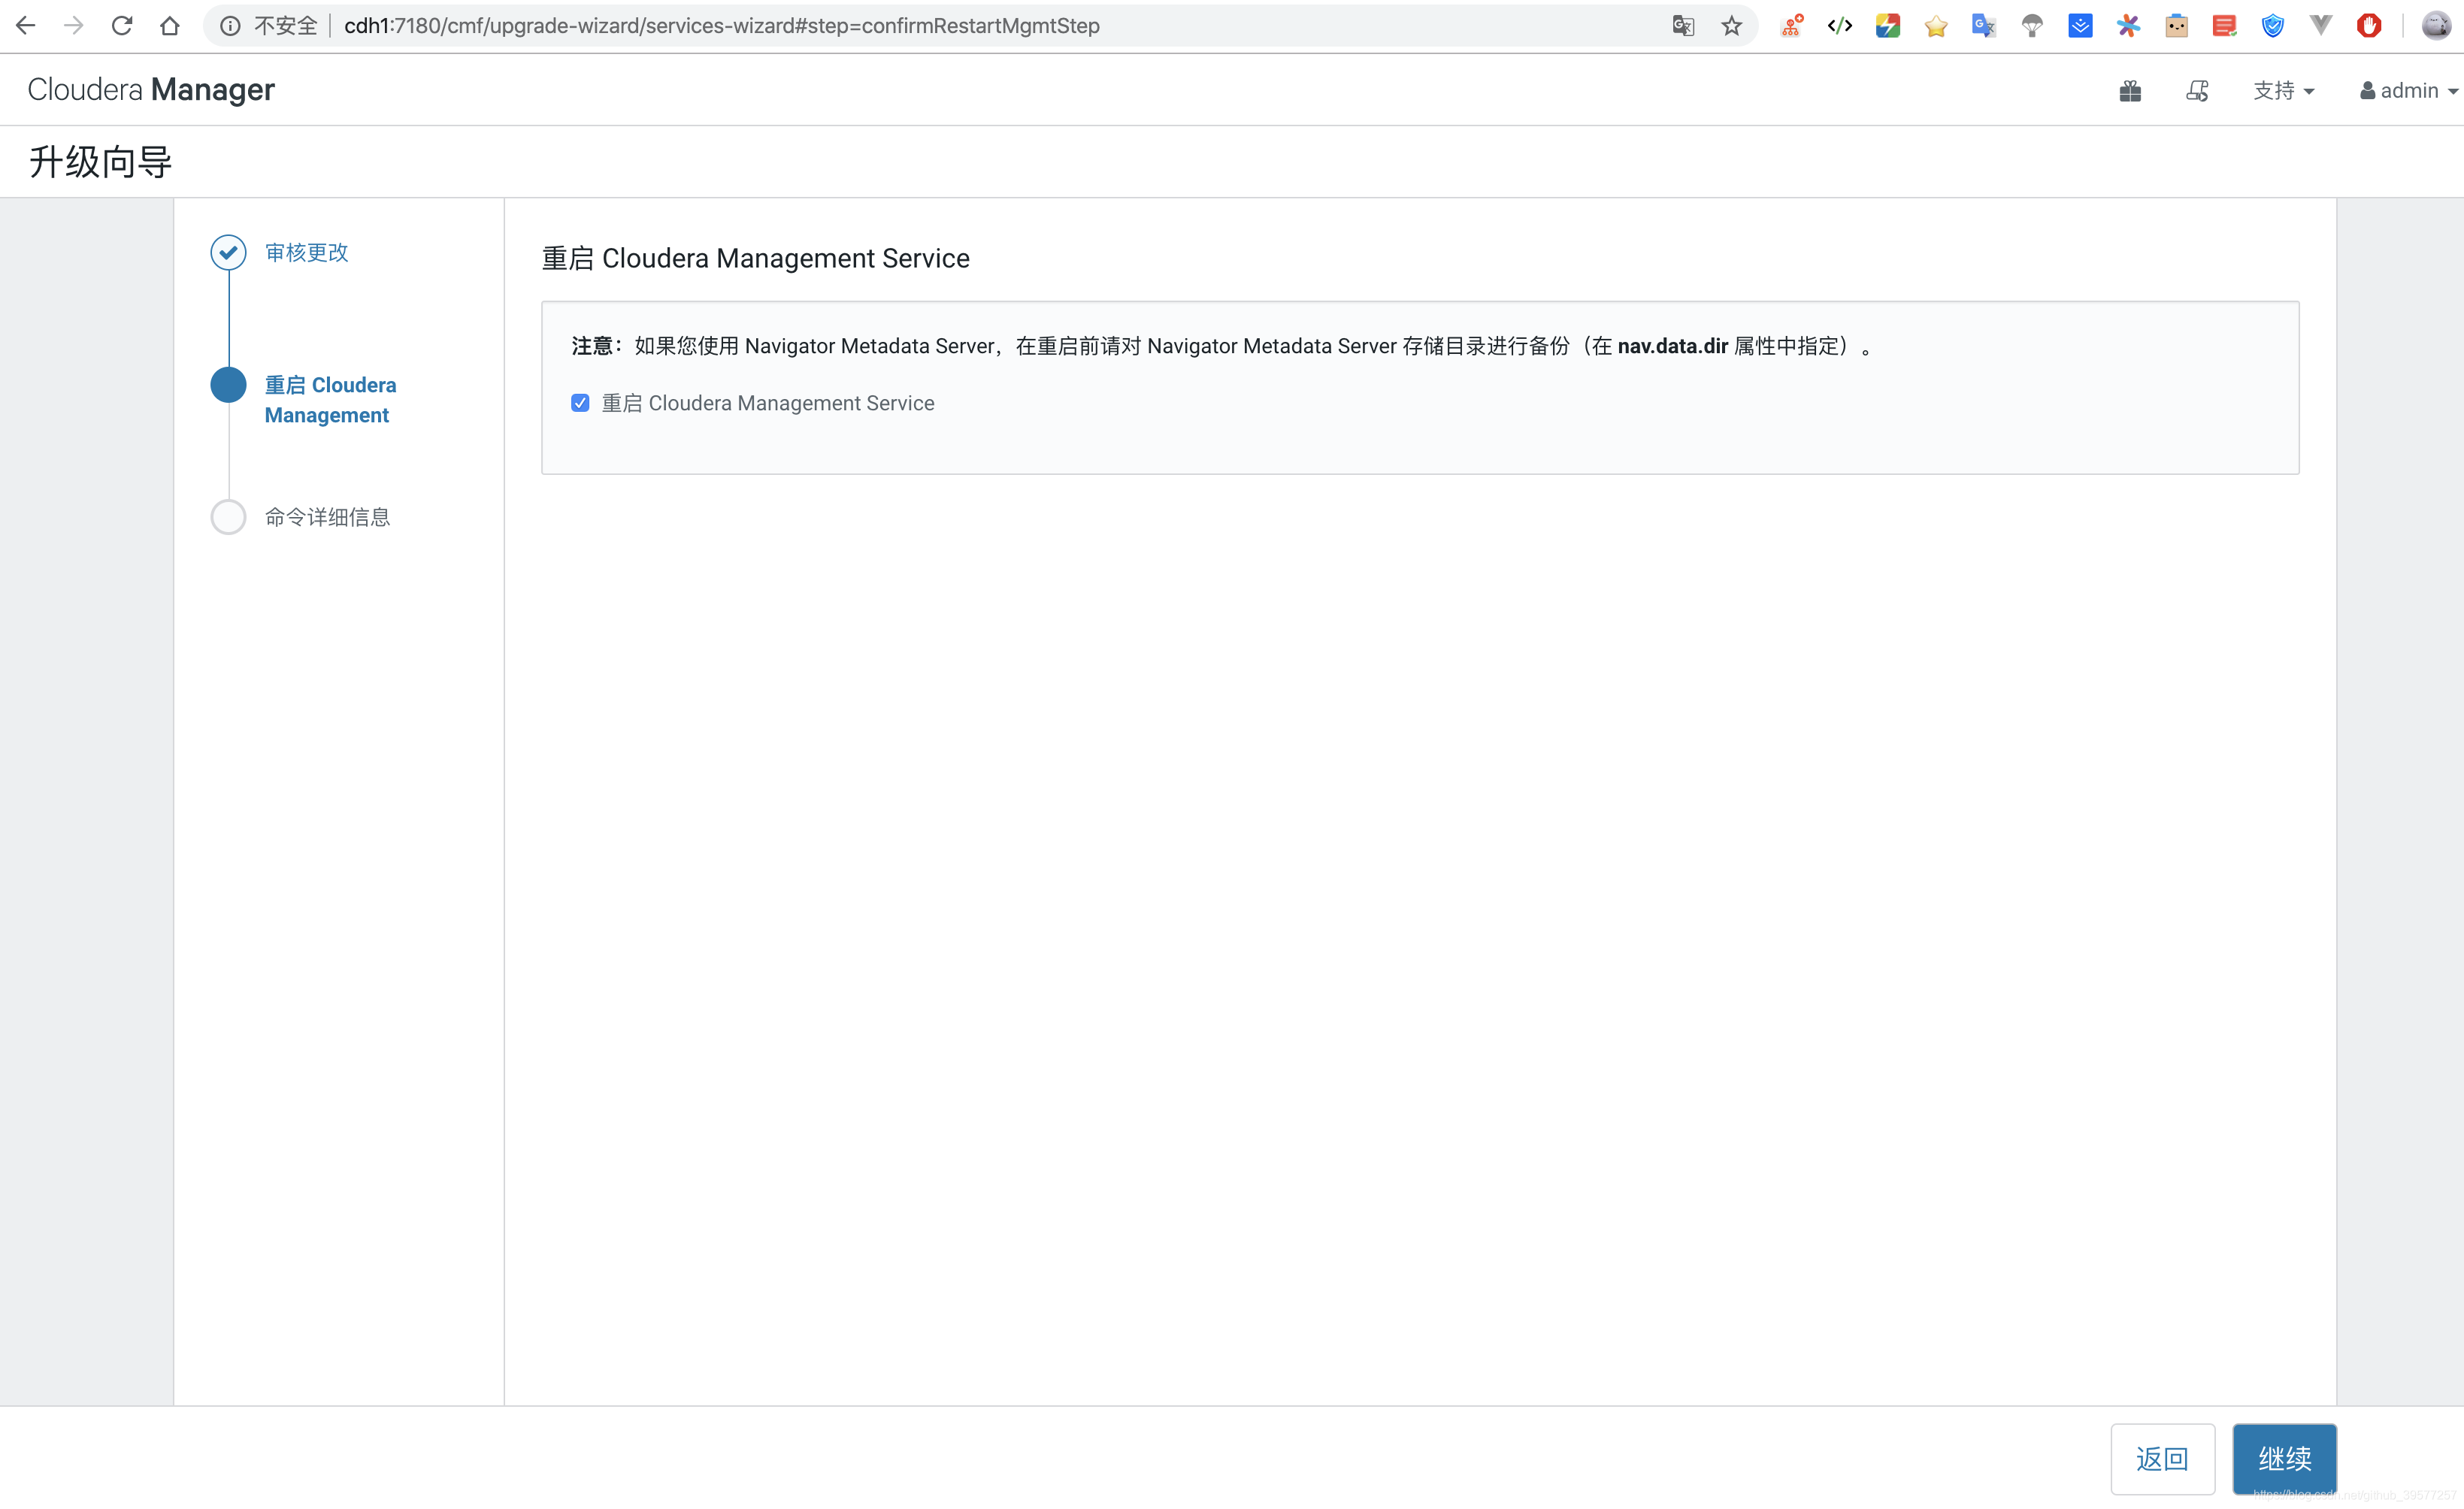Open the colorful pinwheel extension icon

point(2129,26)
